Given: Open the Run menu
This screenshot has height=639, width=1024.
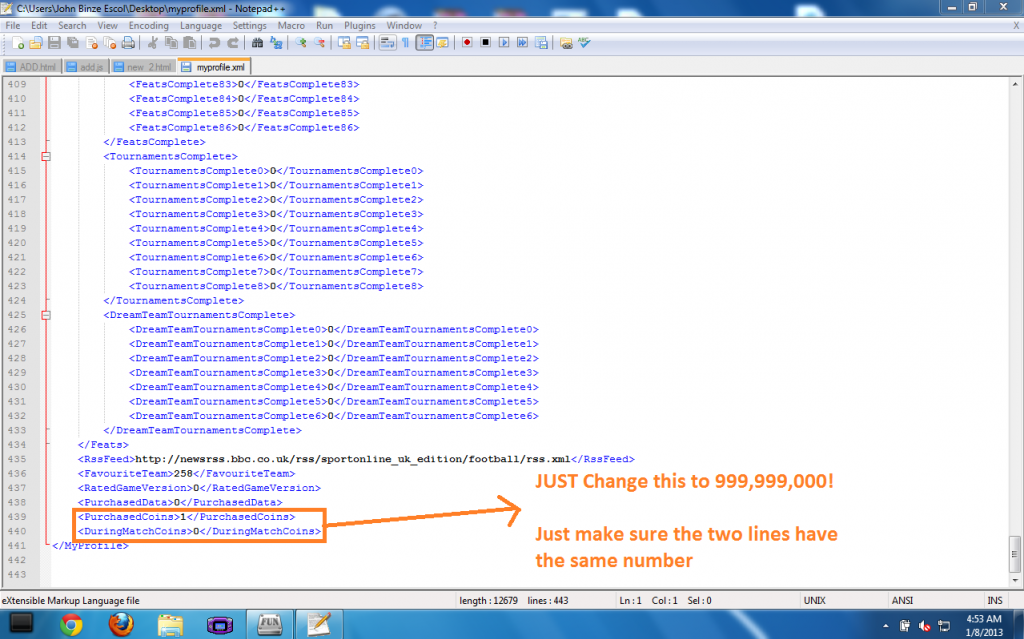Looking at the screenshot, I should [x=325, y=25].
